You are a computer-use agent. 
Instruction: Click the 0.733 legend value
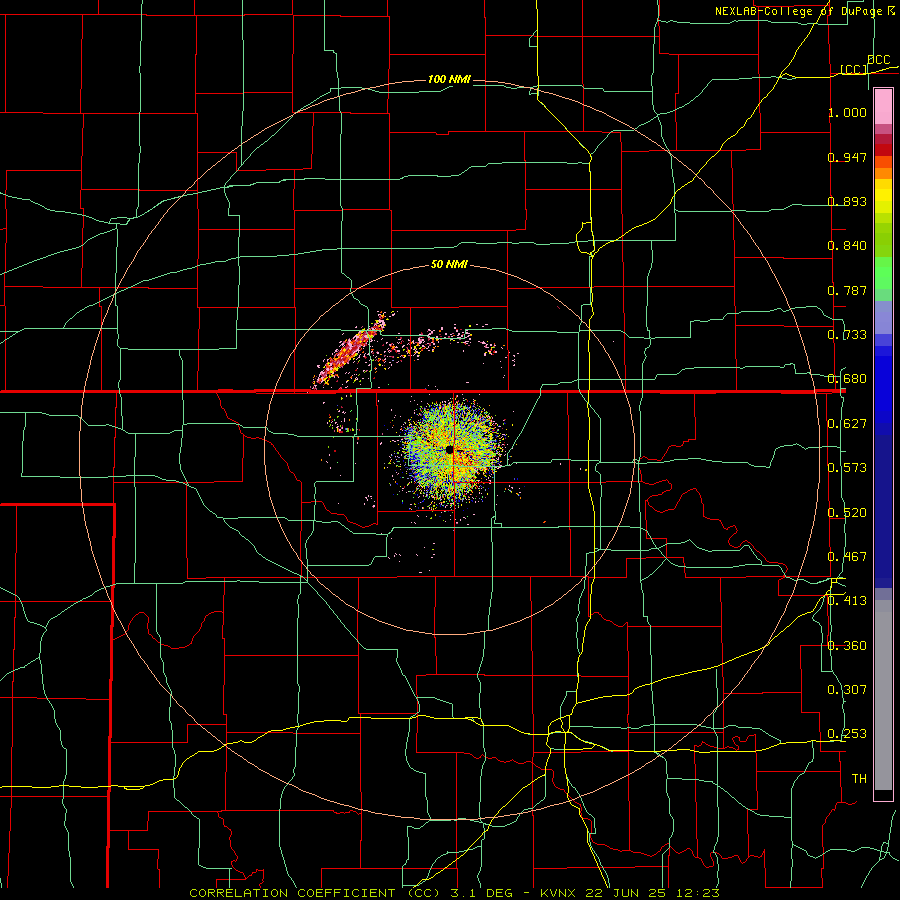[847, 335]
